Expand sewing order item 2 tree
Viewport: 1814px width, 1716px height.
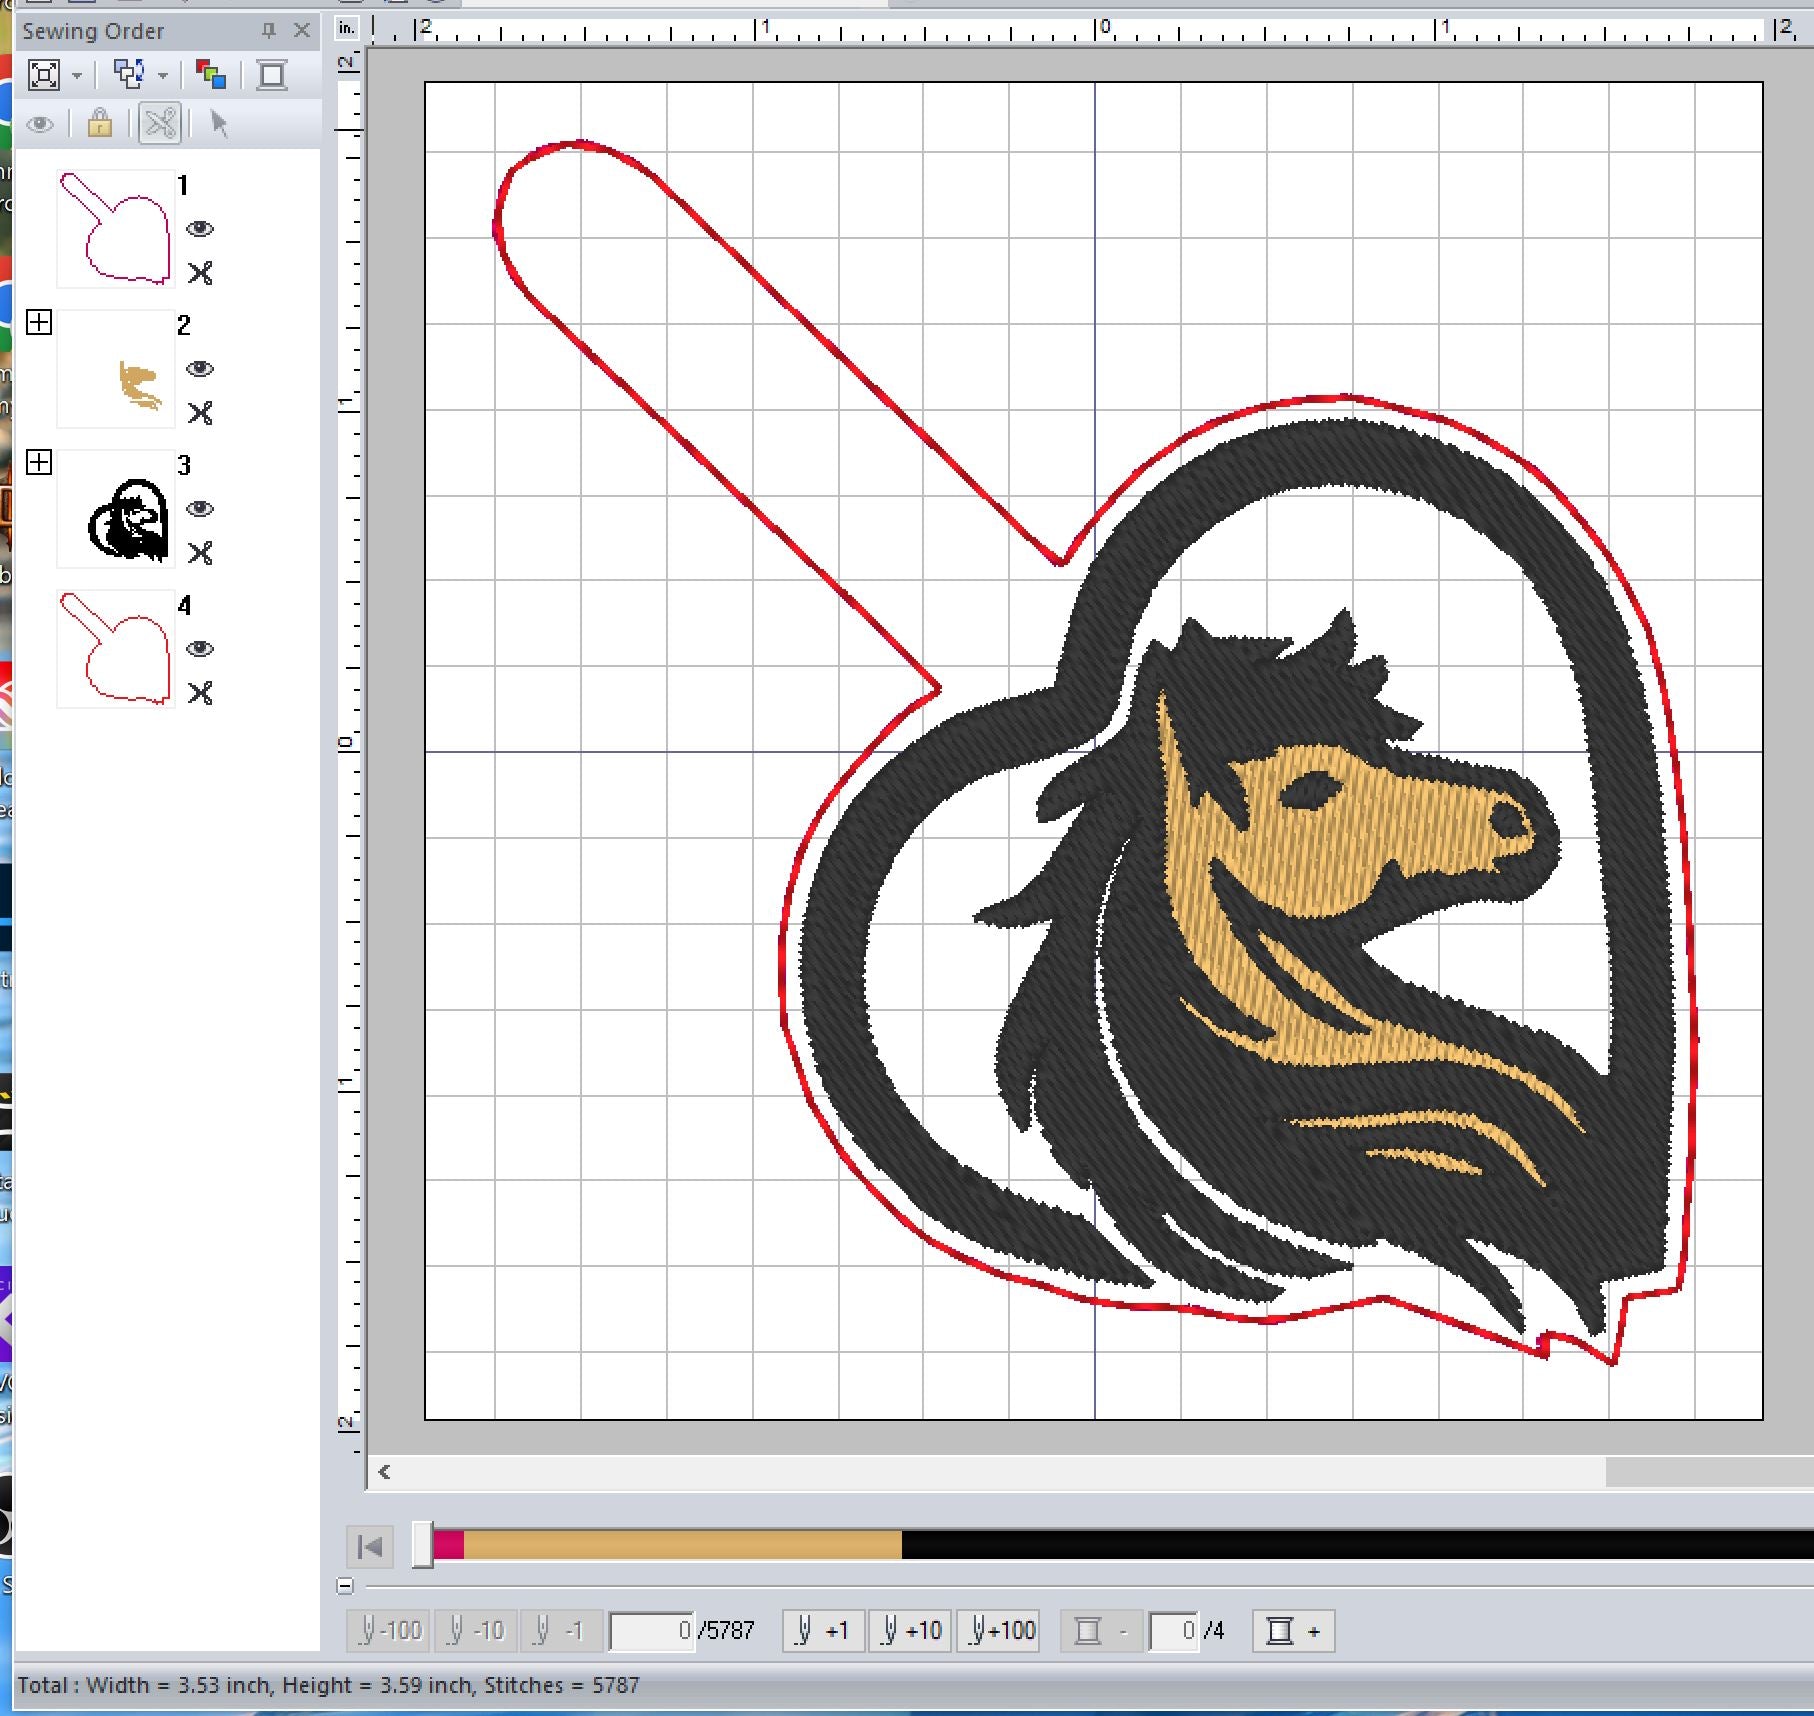(39, 322)
